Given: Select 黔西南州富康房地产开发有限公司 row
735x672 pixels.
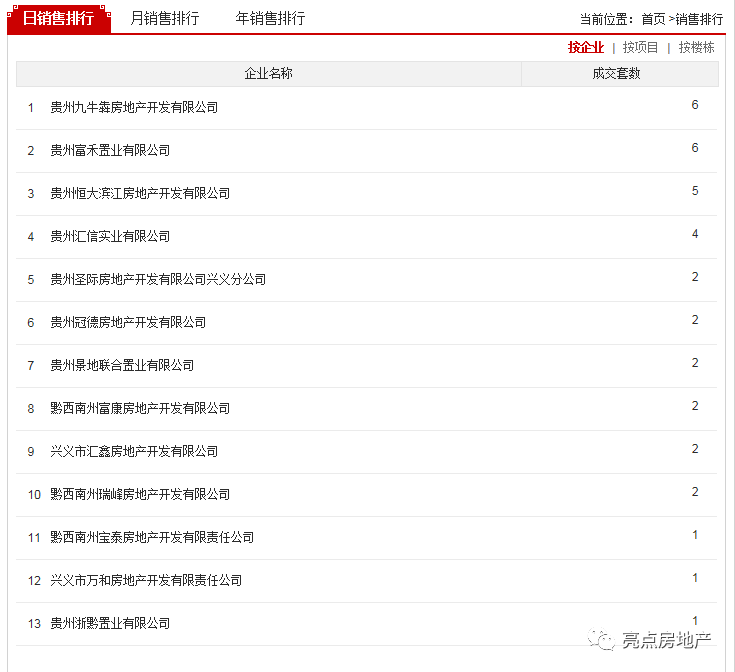Looking at the screenshot, I should point(367,409).
